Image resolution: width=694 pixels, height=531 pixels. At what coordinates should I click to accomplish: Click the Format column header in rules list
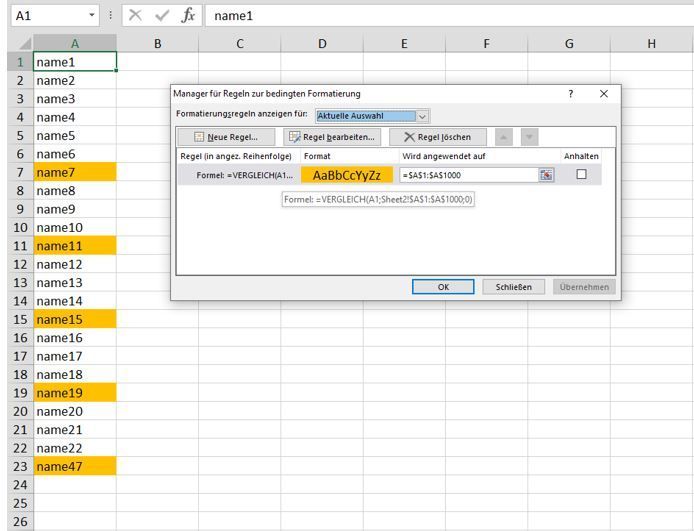(350, 156)
